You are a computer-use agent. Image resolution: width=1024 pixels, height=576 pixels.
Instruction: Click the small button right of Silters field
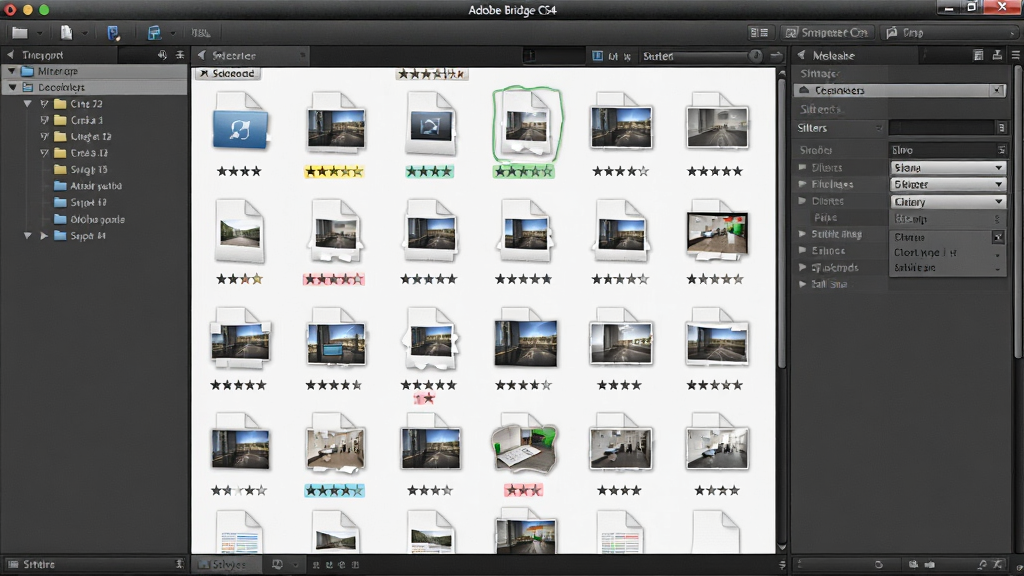click(1001, 128)
